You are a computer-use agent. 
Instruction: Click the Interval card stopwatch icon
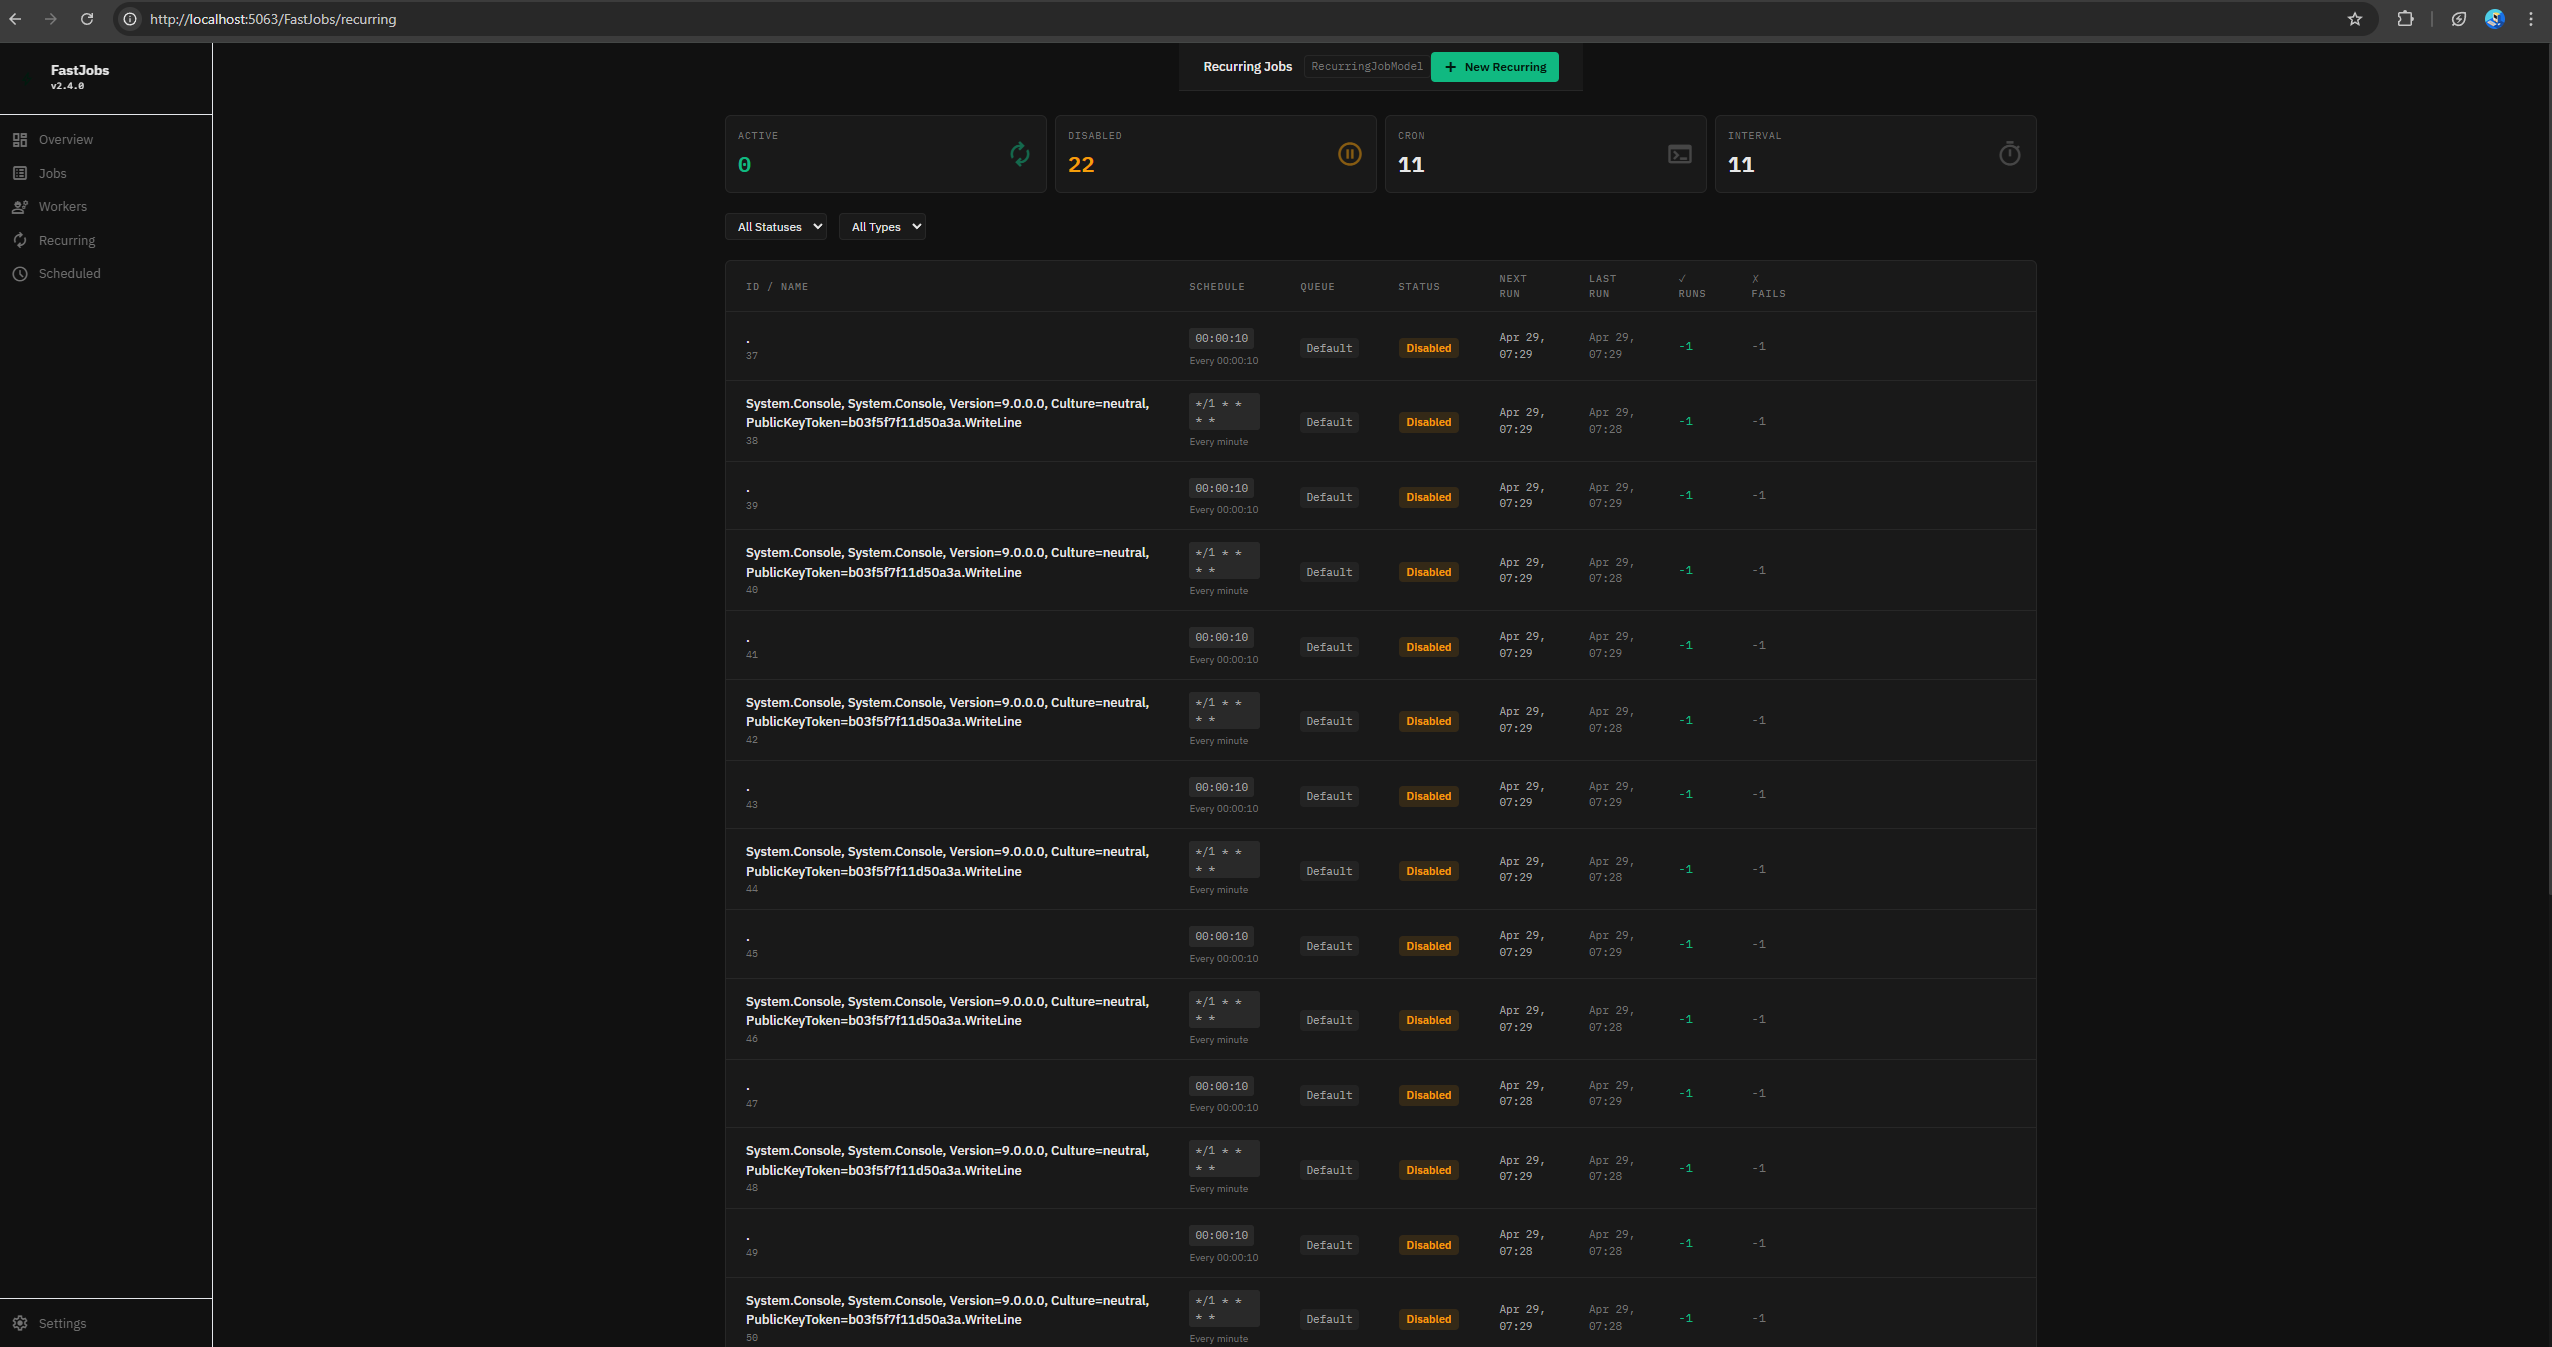tap(2009, 154)
